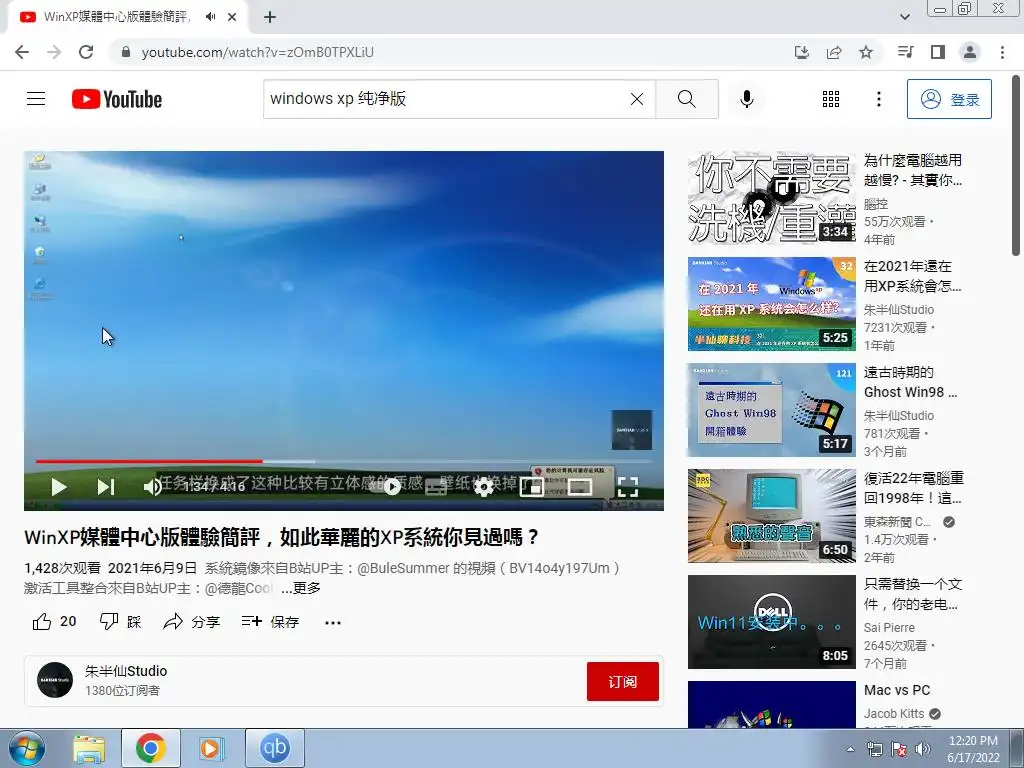Open tab search chevron
This screenshot has width=1024, height=768.
(904, 17)
